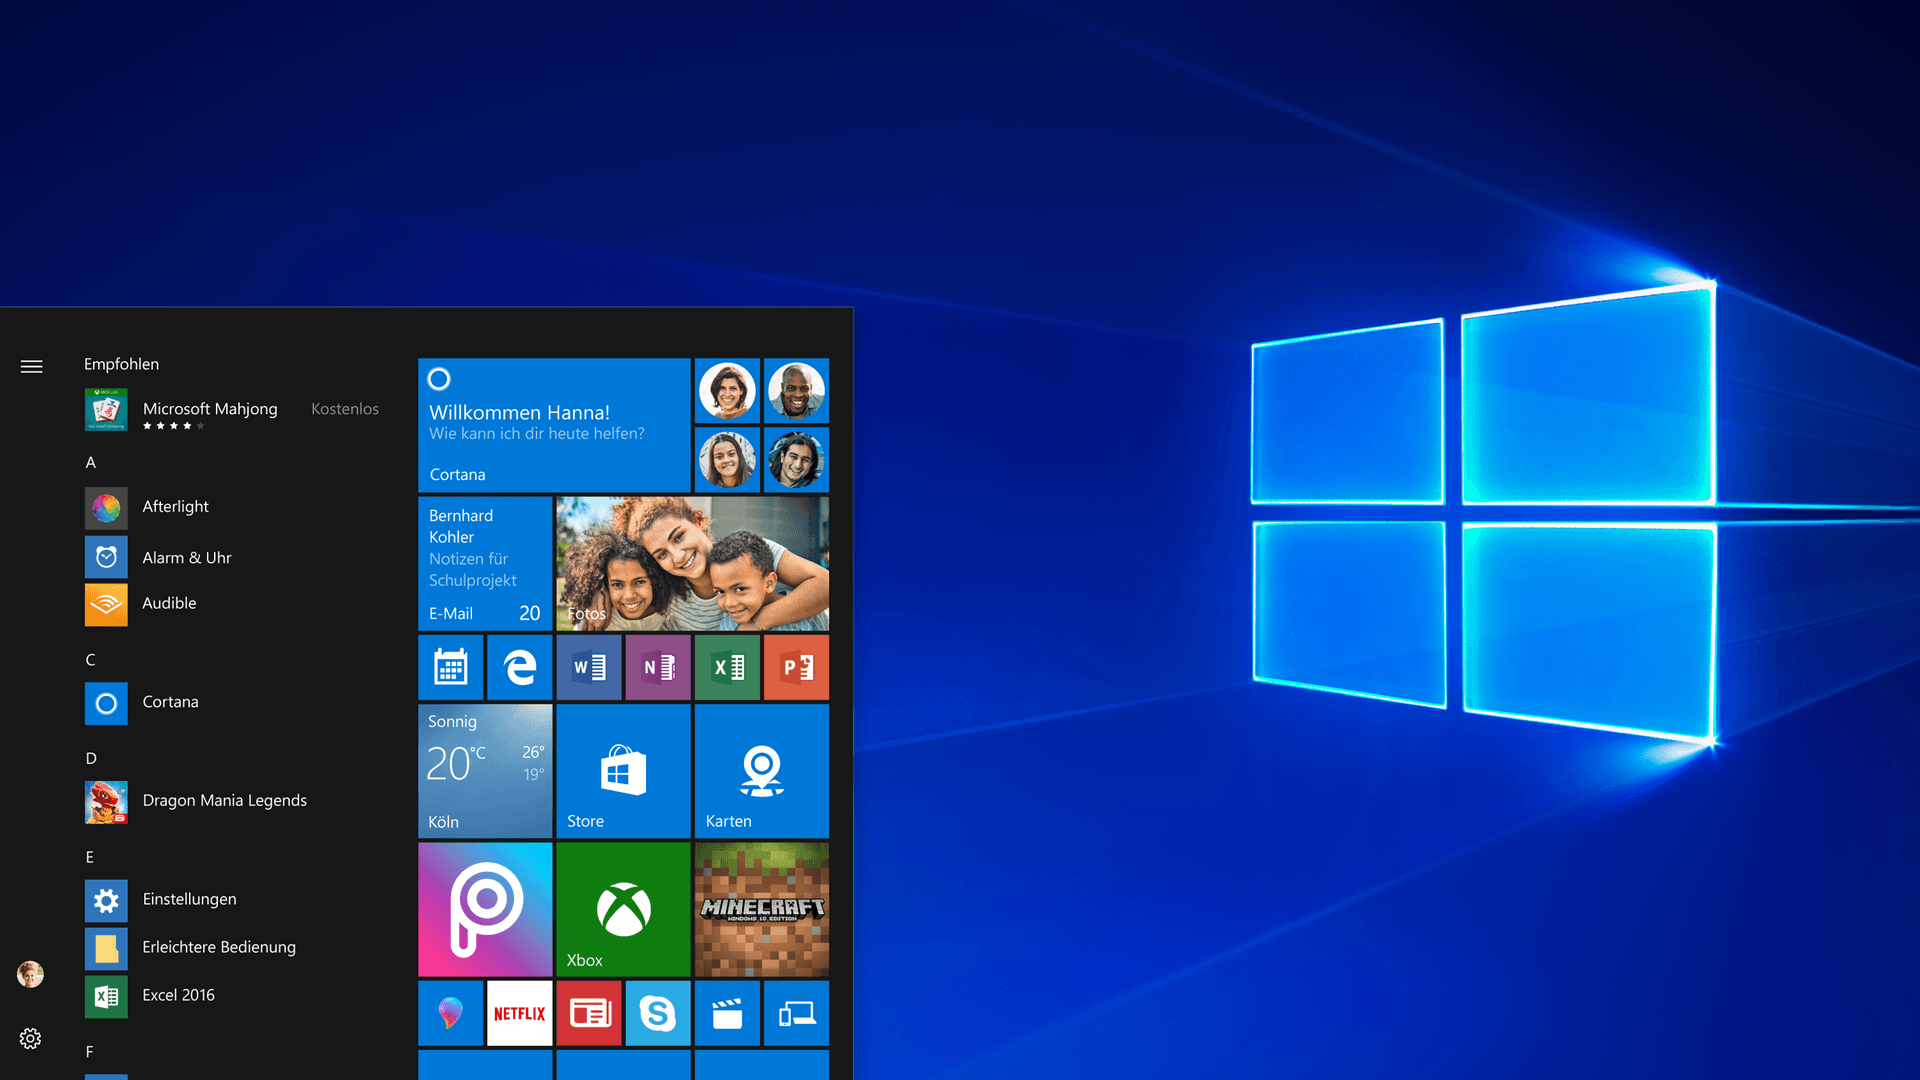This screenshot has height=1080, width=1920.
Task: Open the Sonnig Köln weather tile
Action: (485, 771)
